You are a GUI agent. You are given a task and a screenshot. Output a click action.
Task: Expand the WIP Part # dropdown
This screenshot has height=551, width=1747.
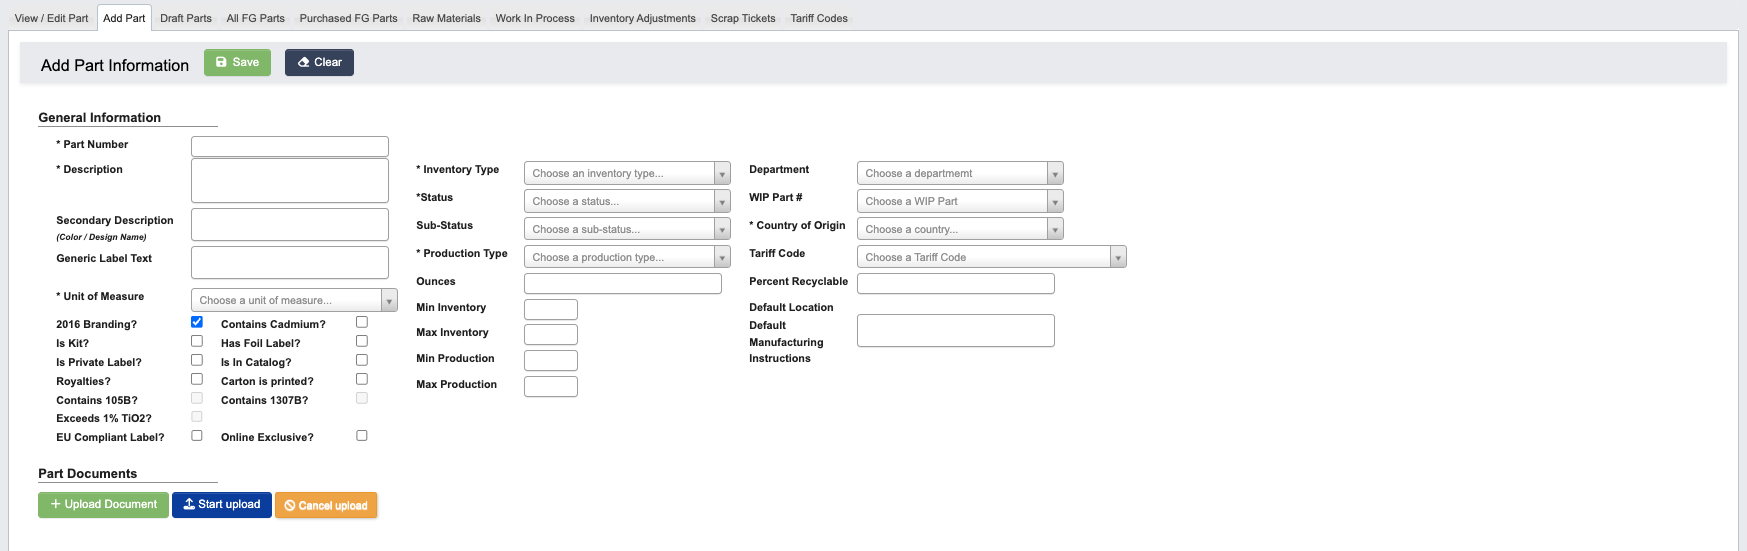click(960, 201)
